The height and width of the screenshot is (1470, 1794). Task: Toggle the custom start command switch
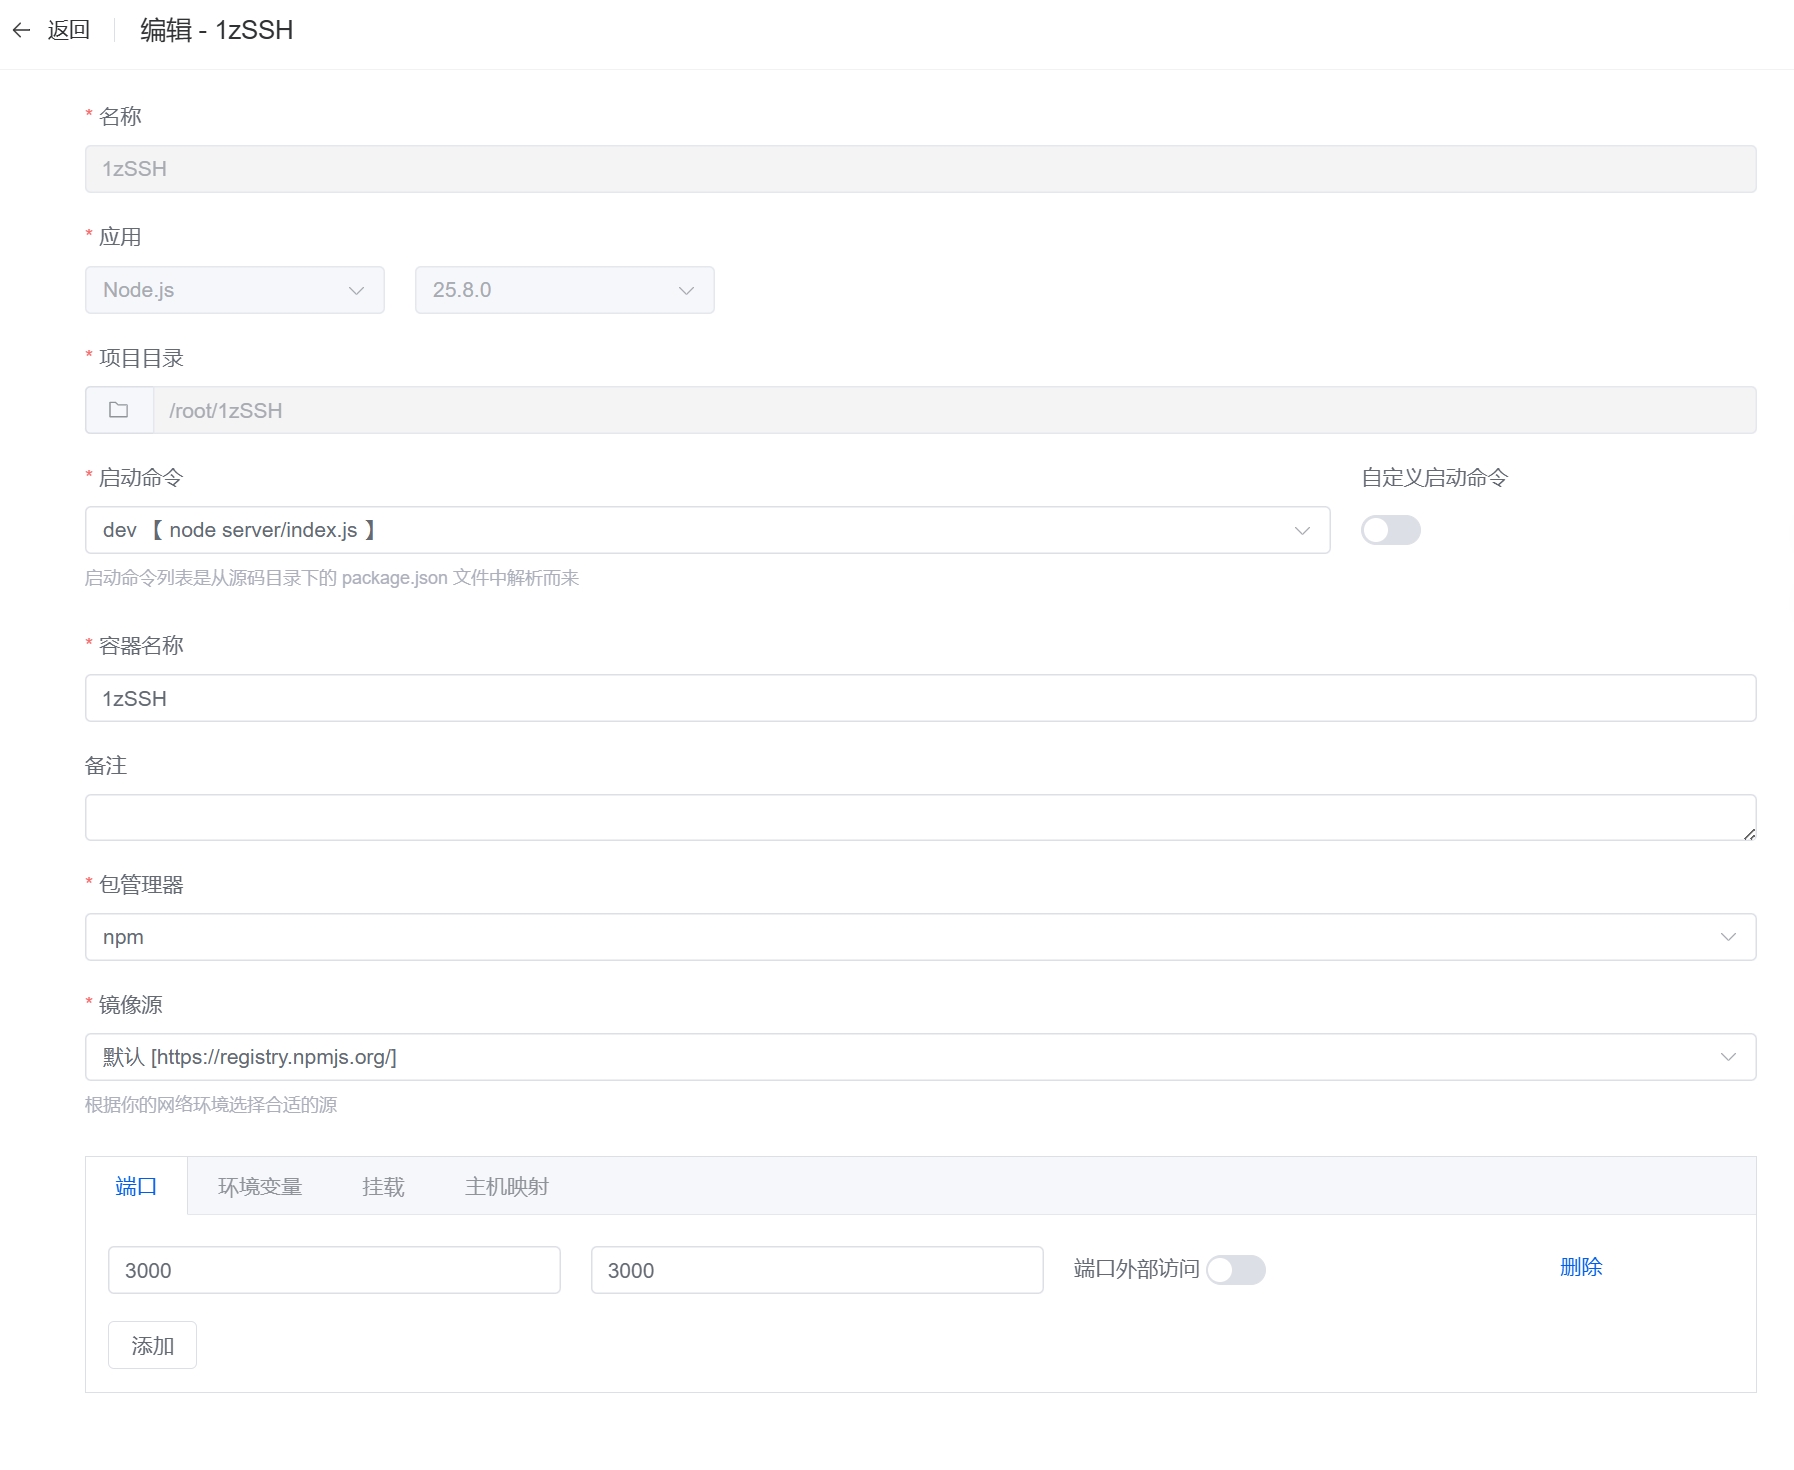[x=1390, y=530]
